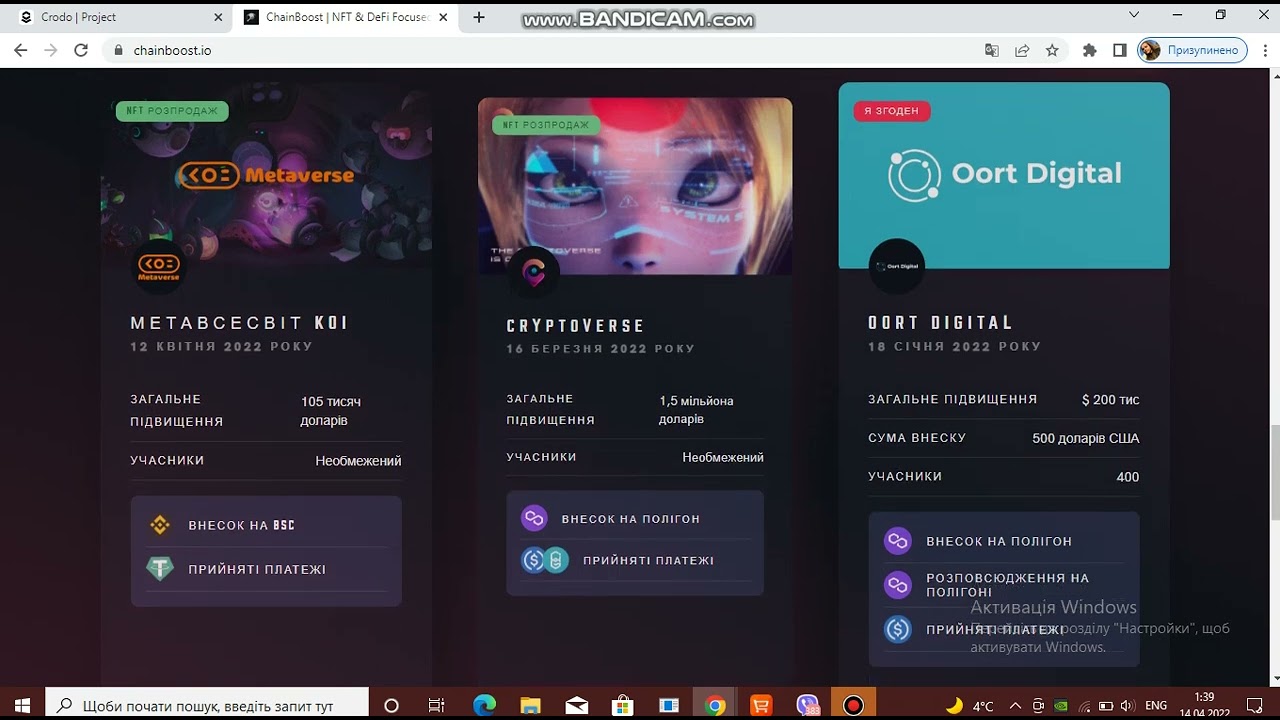Viewport: 1280px width, 720px height.
Task: Switch to Chrome on the taskbar
Action: coord(714,705)
